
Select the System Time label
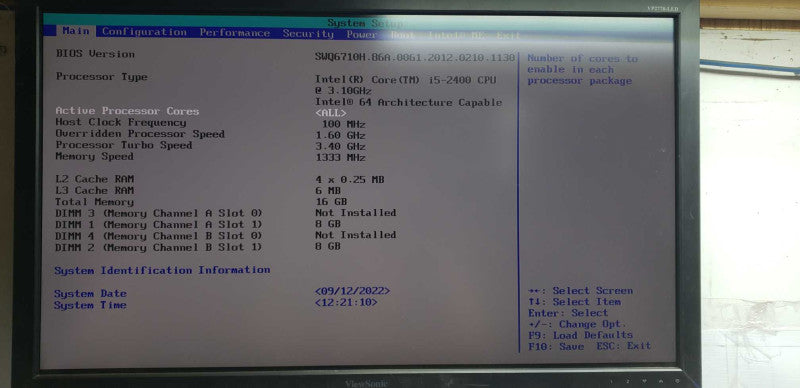click(90, 305)
